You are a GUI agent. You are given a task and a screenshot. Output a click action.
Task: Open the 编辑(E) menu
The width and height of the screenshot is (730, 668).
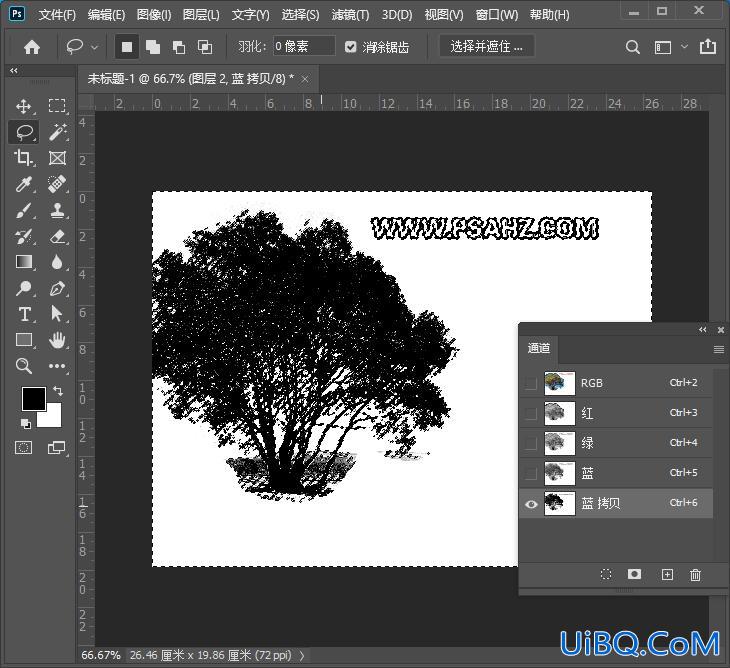[x=106, y=15]
